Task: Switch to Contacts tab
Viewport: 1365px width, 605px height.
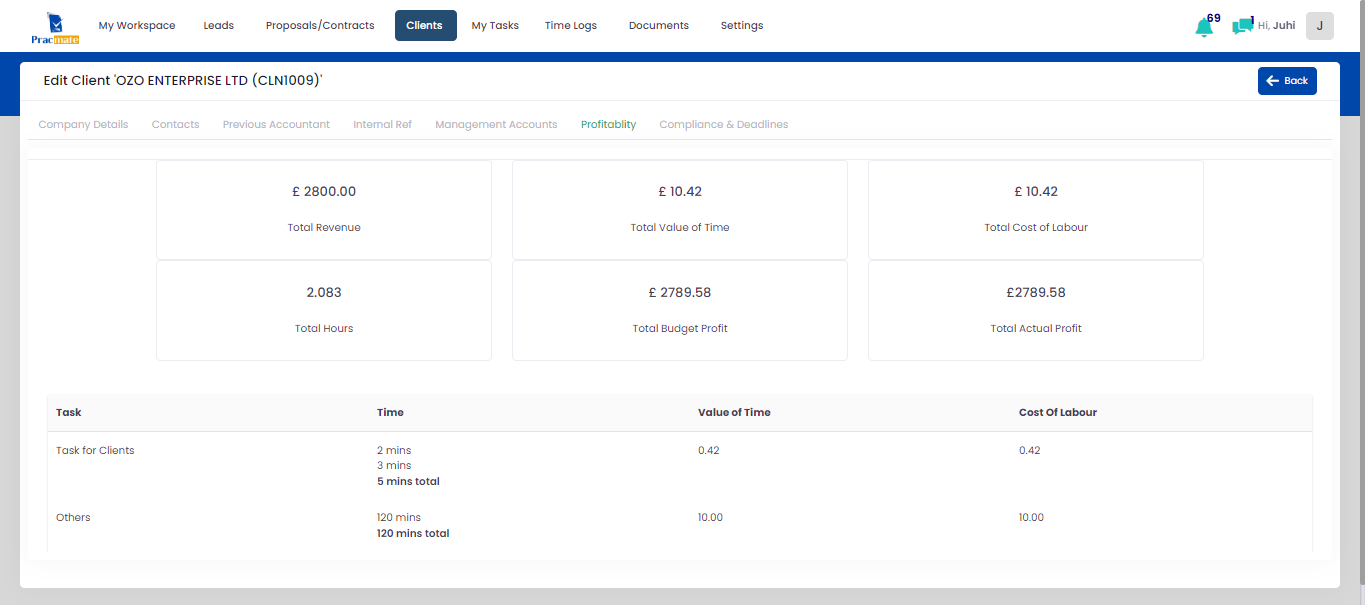Action: click(x=176, y=125)
